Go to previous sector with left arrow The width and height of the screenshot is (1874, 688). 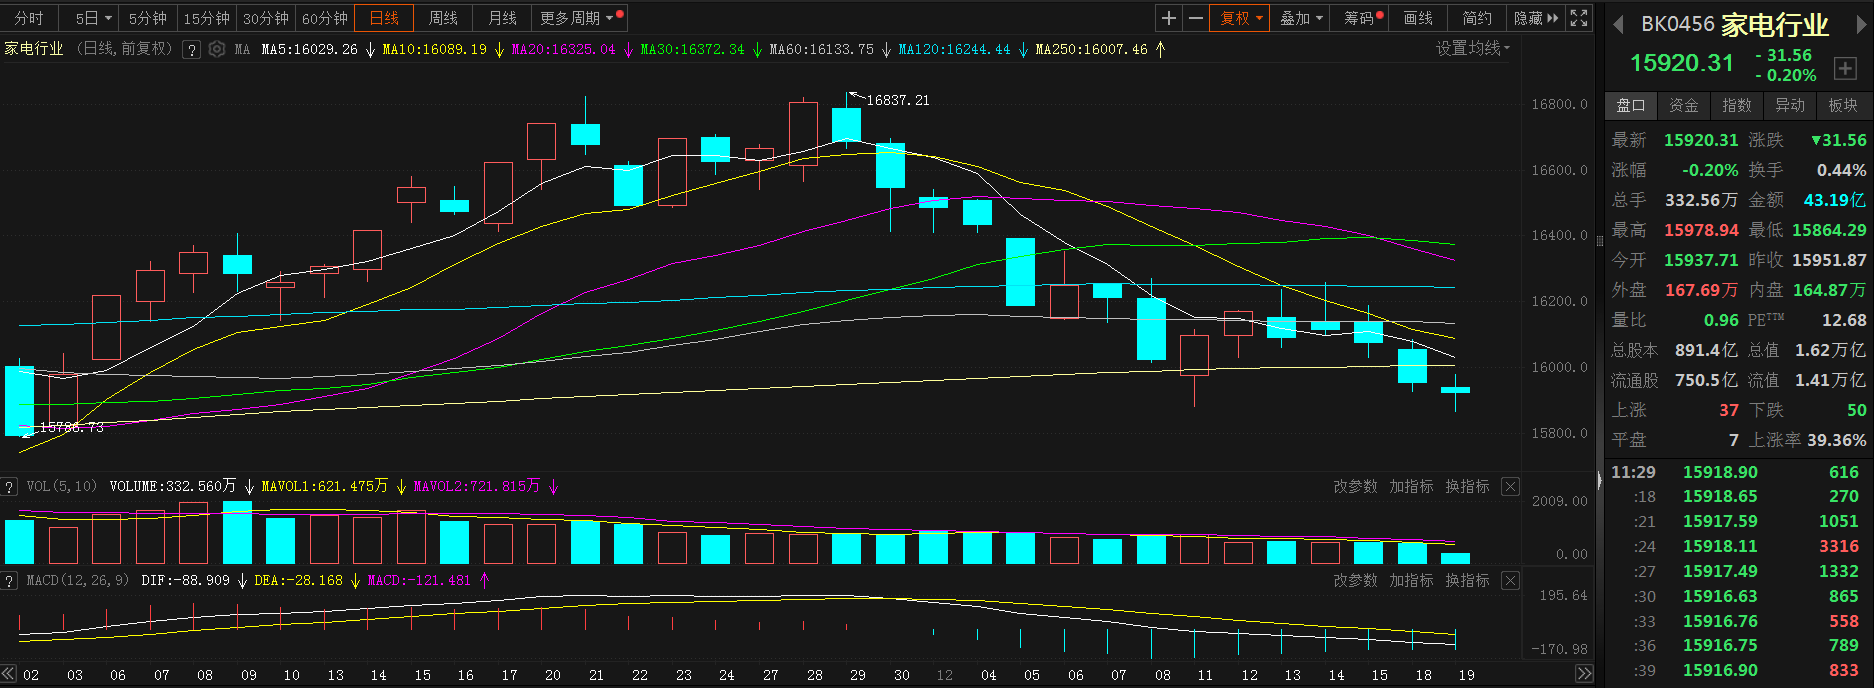point(1617,25)
